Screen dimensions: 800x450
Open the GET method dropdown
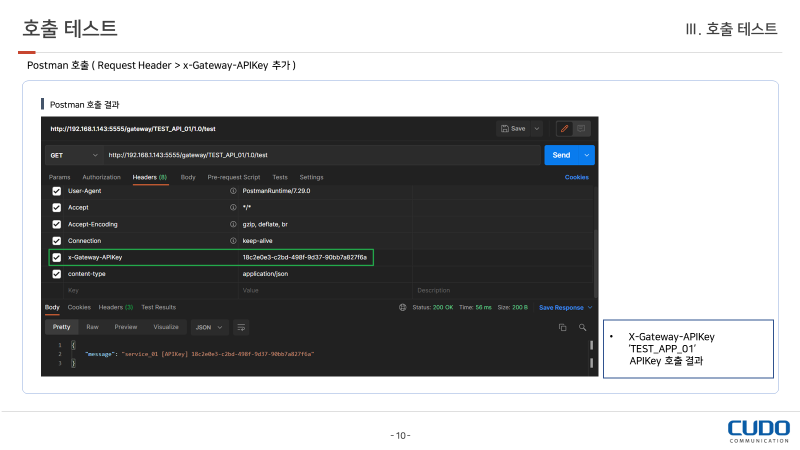tap(73, 155)
